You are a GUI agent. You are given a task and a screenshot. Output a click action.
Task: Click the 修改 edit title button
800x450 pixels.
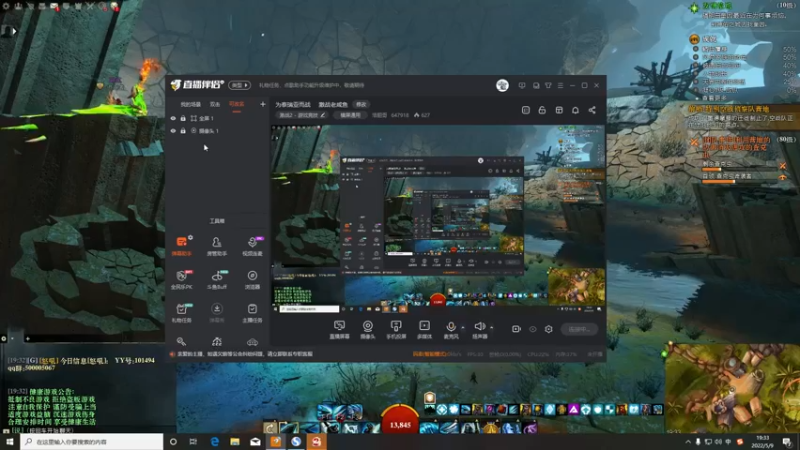pyautogui.click(x=361, y=104)
